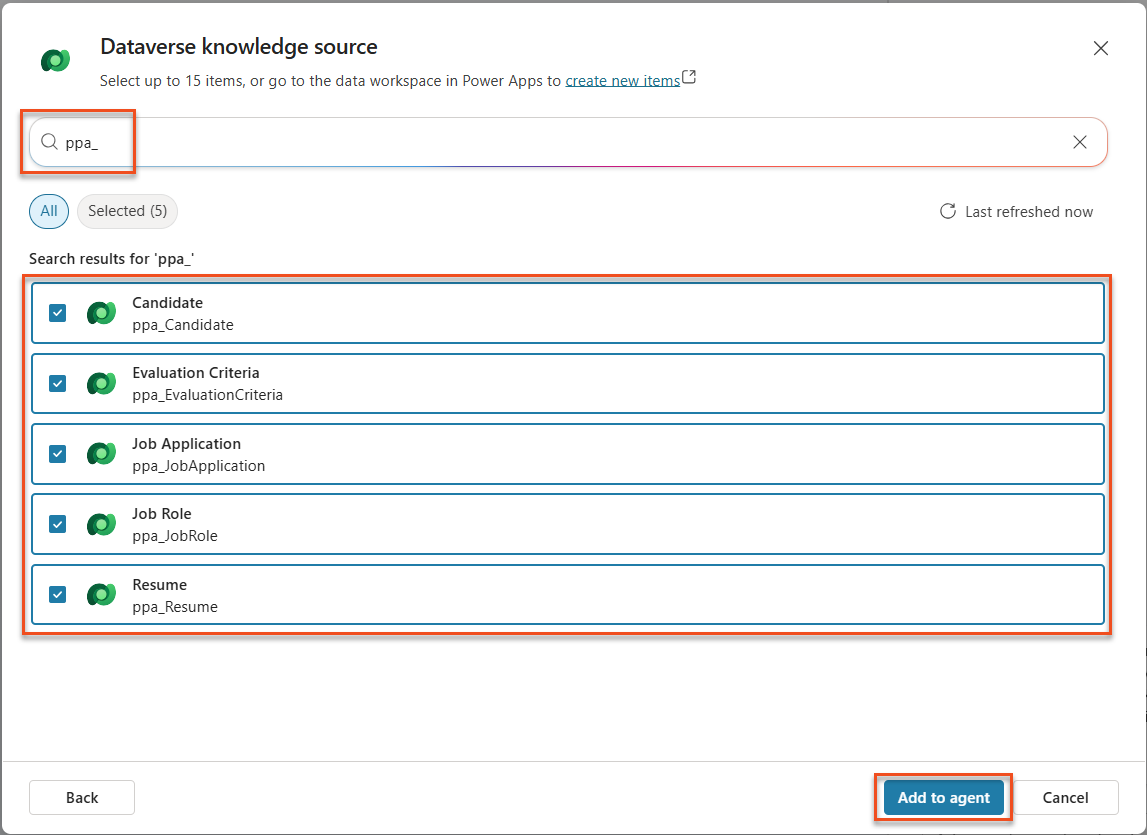Screen dimensions: 1147x835
Task: Click the search magnifier icon
Action: (x=49, y=141)
